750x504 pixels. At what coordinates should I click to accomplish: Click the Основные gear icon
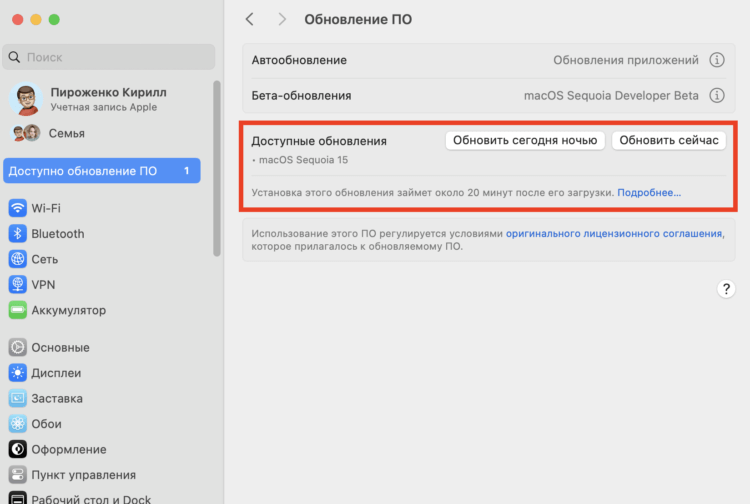(18, 347)
